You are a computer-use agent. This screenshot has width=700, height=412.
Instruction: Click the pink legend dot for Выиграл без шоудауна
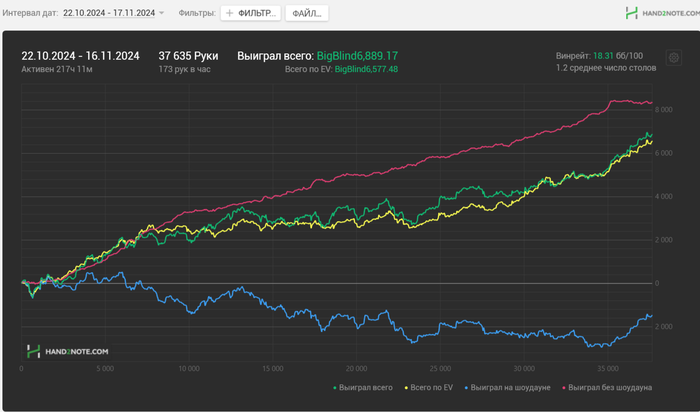point(564,388)
